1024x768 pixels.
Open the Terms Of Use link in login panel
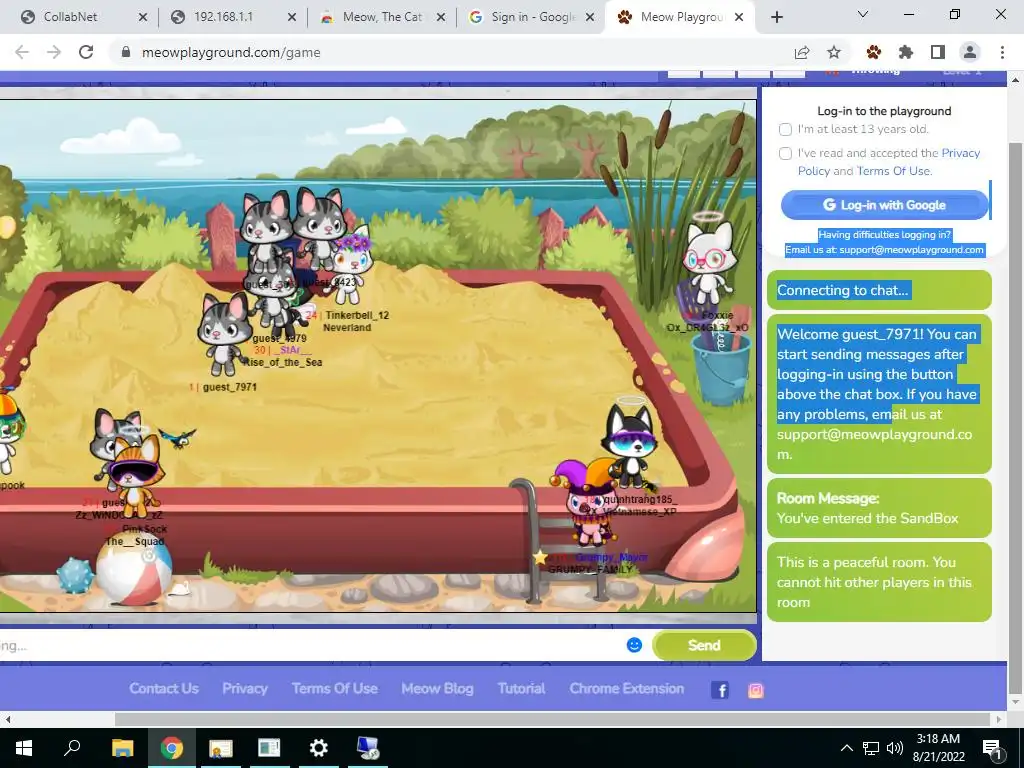(x=895, y=171)
